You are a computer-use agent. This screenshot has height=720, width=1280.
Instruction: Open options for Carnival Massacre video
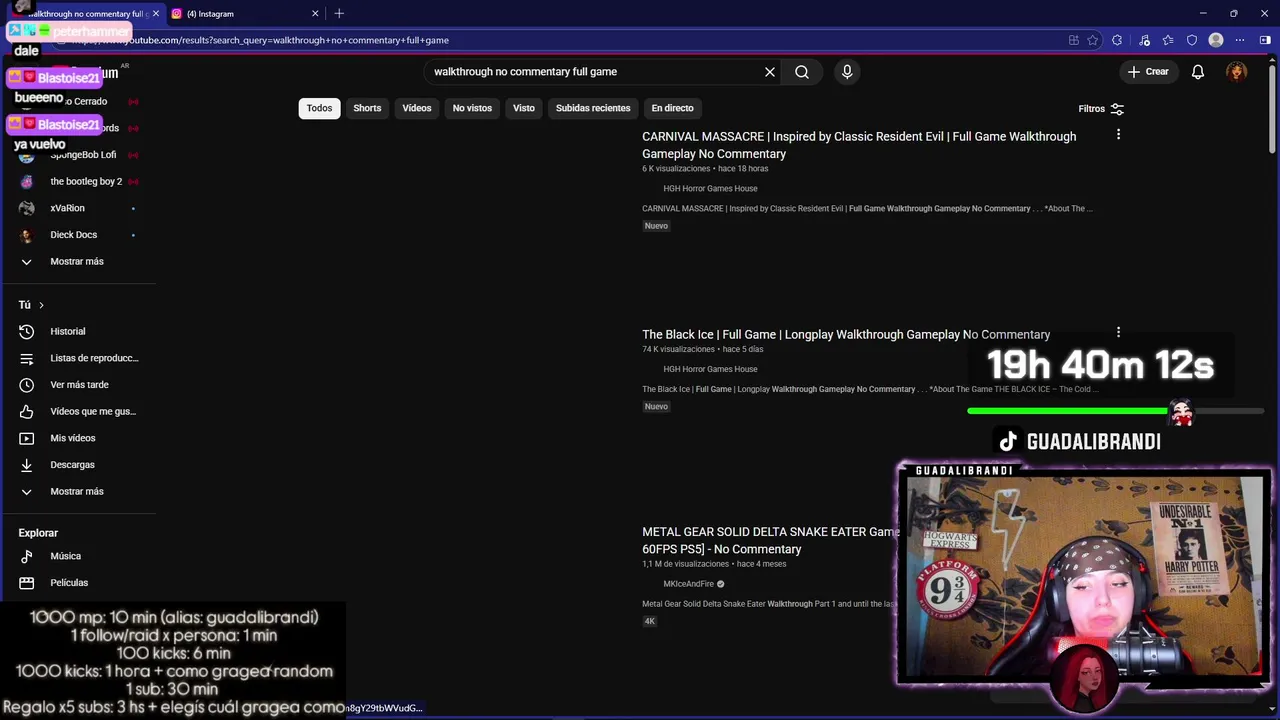click(1118, 134)
